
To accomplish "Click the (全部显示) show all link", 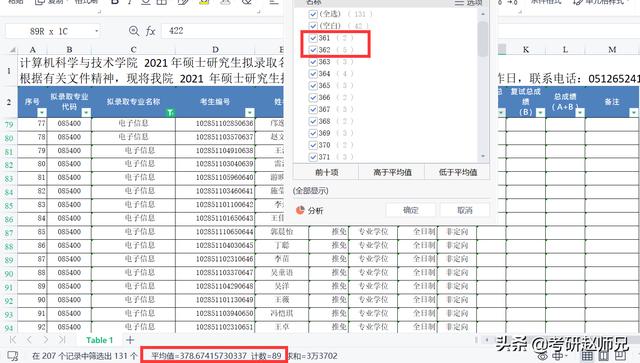I will 311,191.
